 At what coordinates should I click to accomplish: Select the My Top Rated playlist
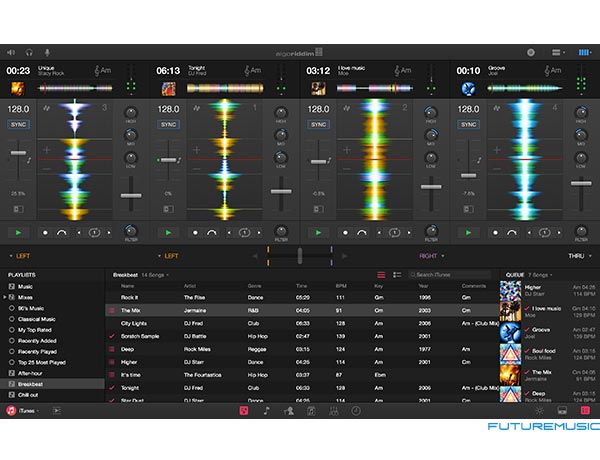tap(34, 330)
